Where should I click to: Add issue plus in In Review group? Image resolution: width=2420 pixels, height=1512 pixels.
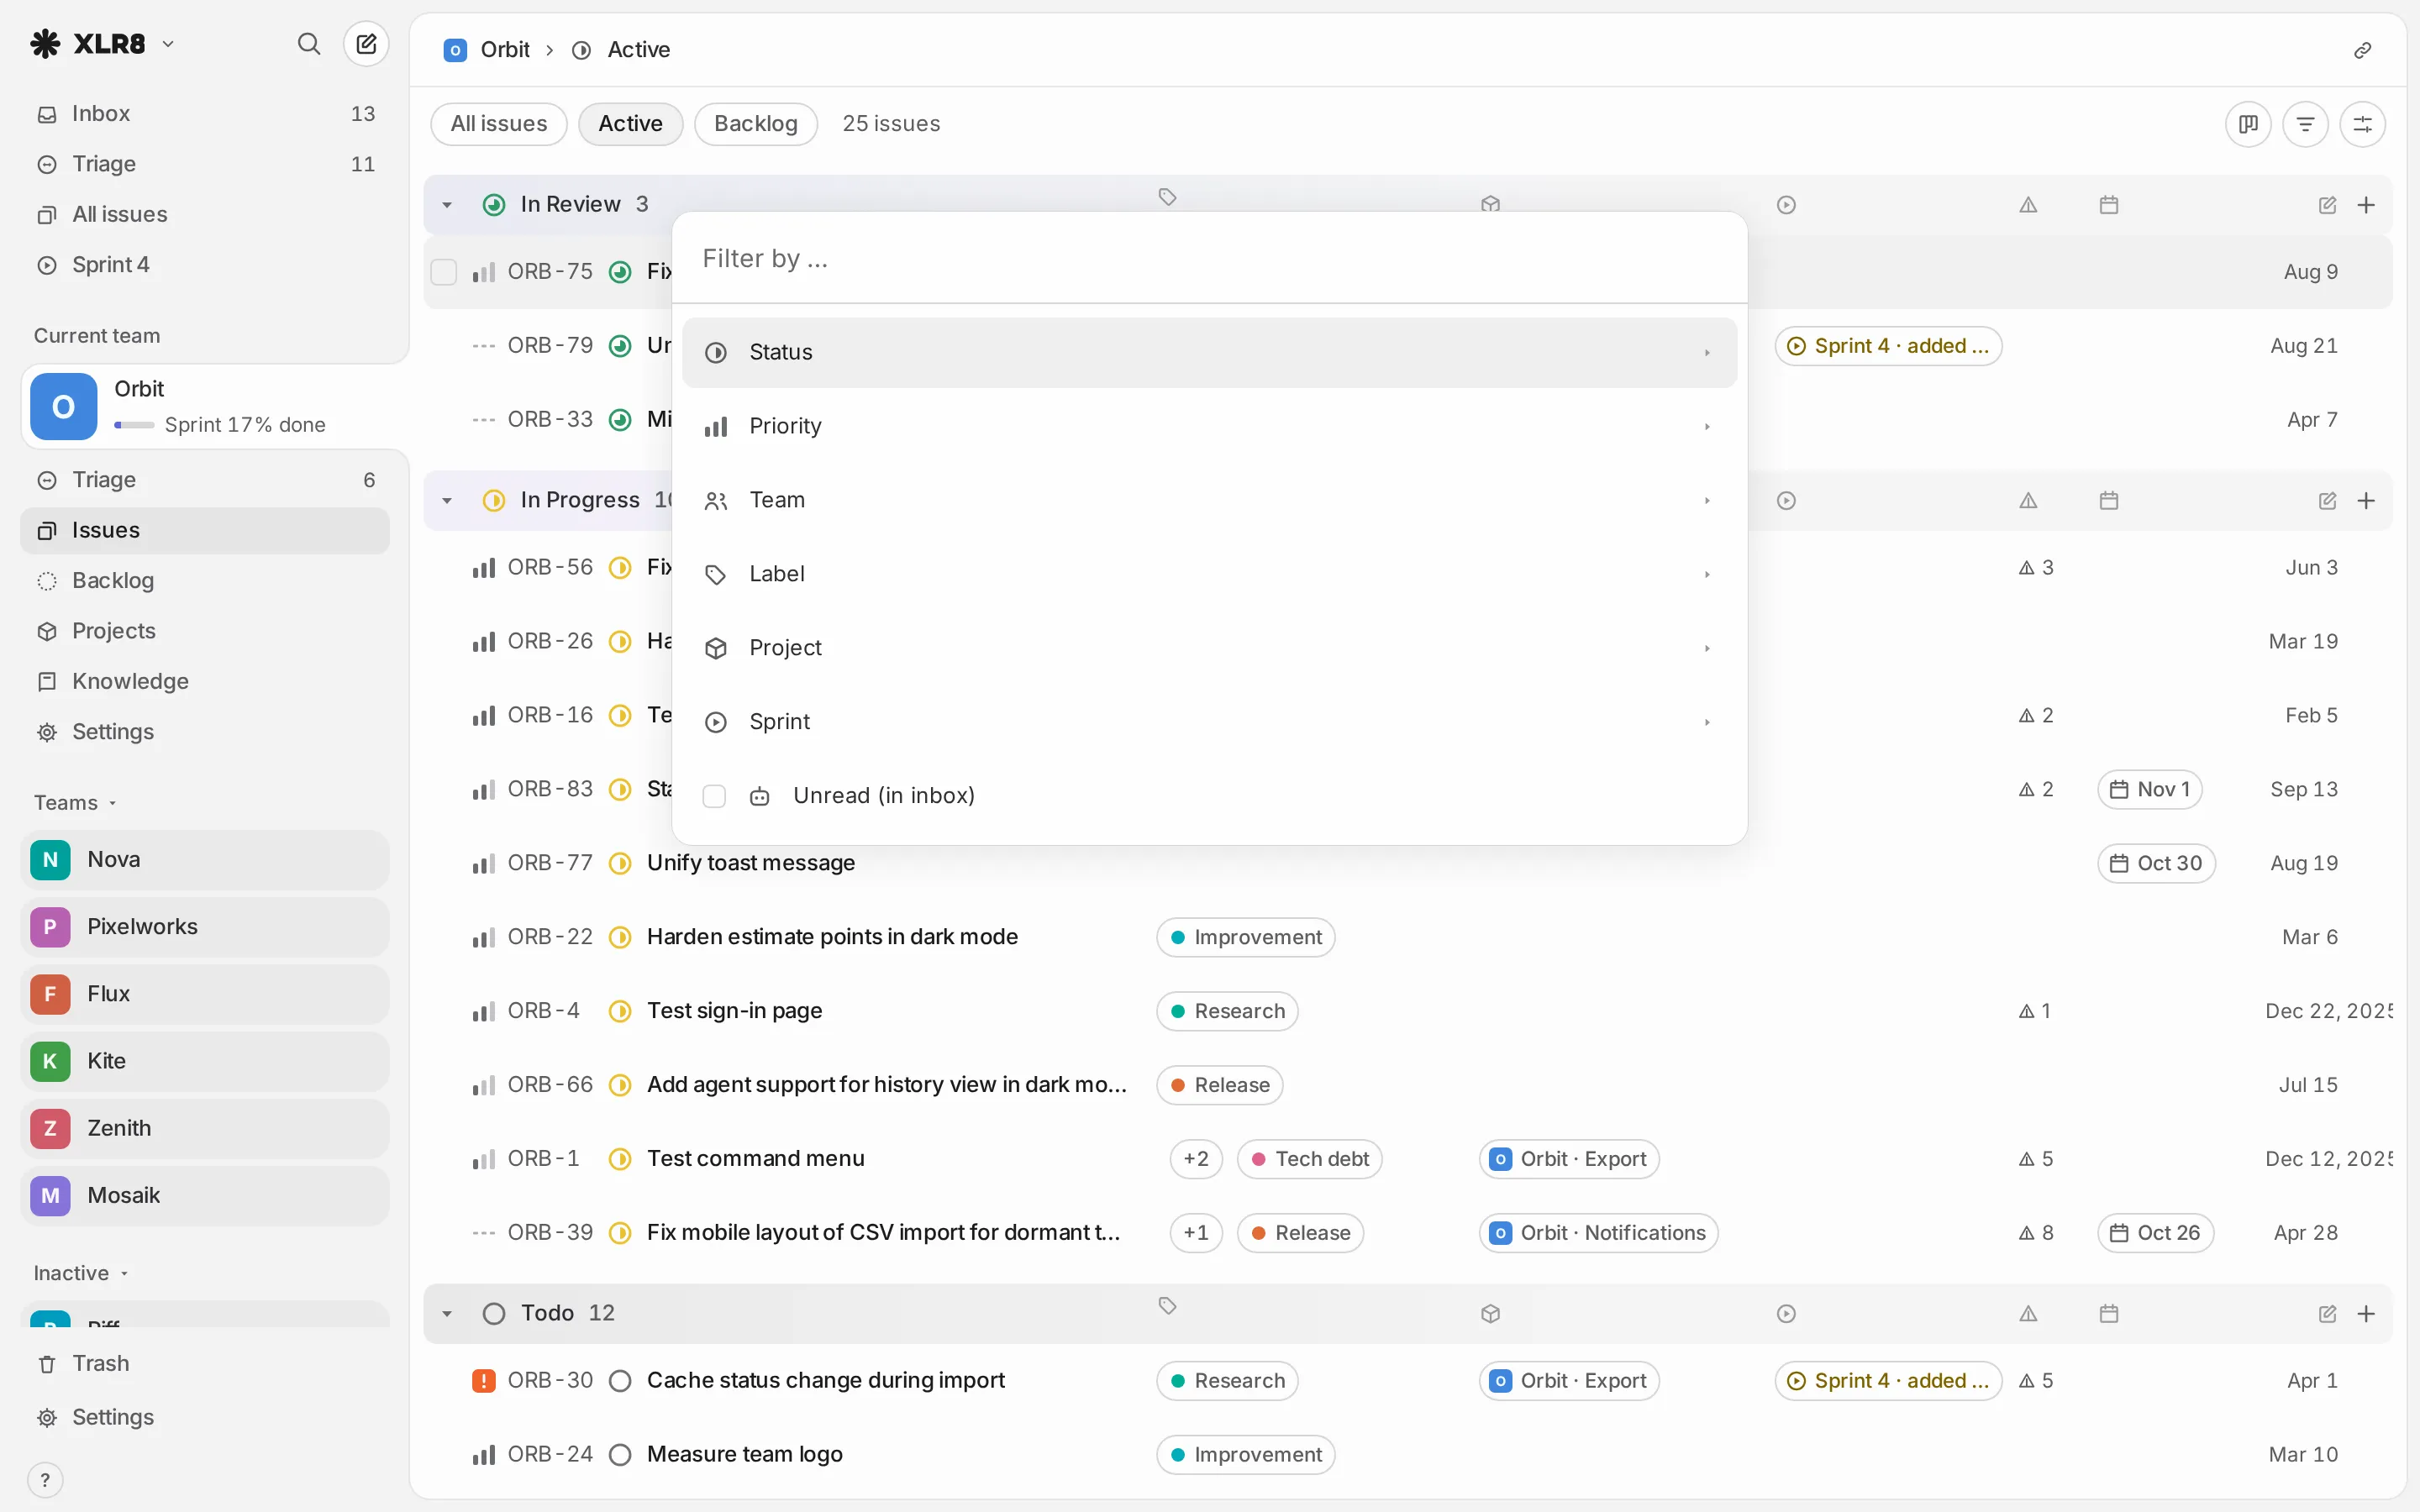[2366, 205]
